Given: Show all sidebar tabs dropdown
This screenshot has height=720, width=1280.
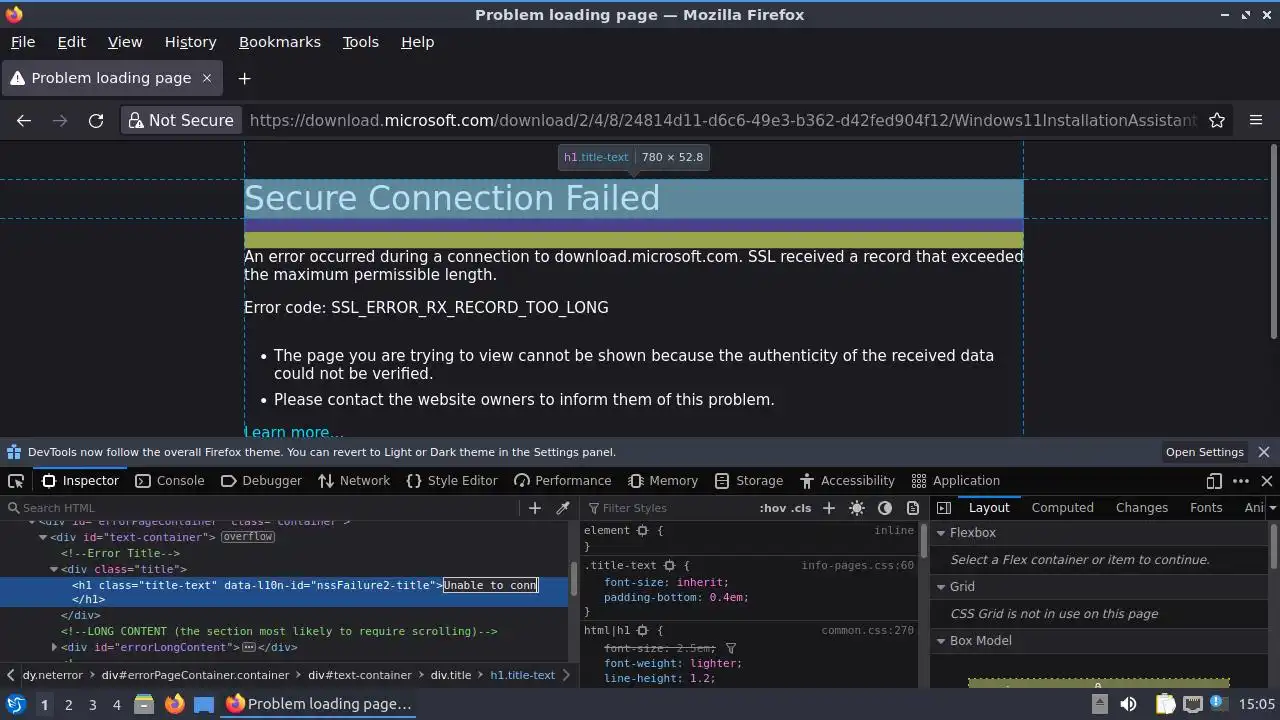Looking at the screenshot, I should (x=1271, y=508).
